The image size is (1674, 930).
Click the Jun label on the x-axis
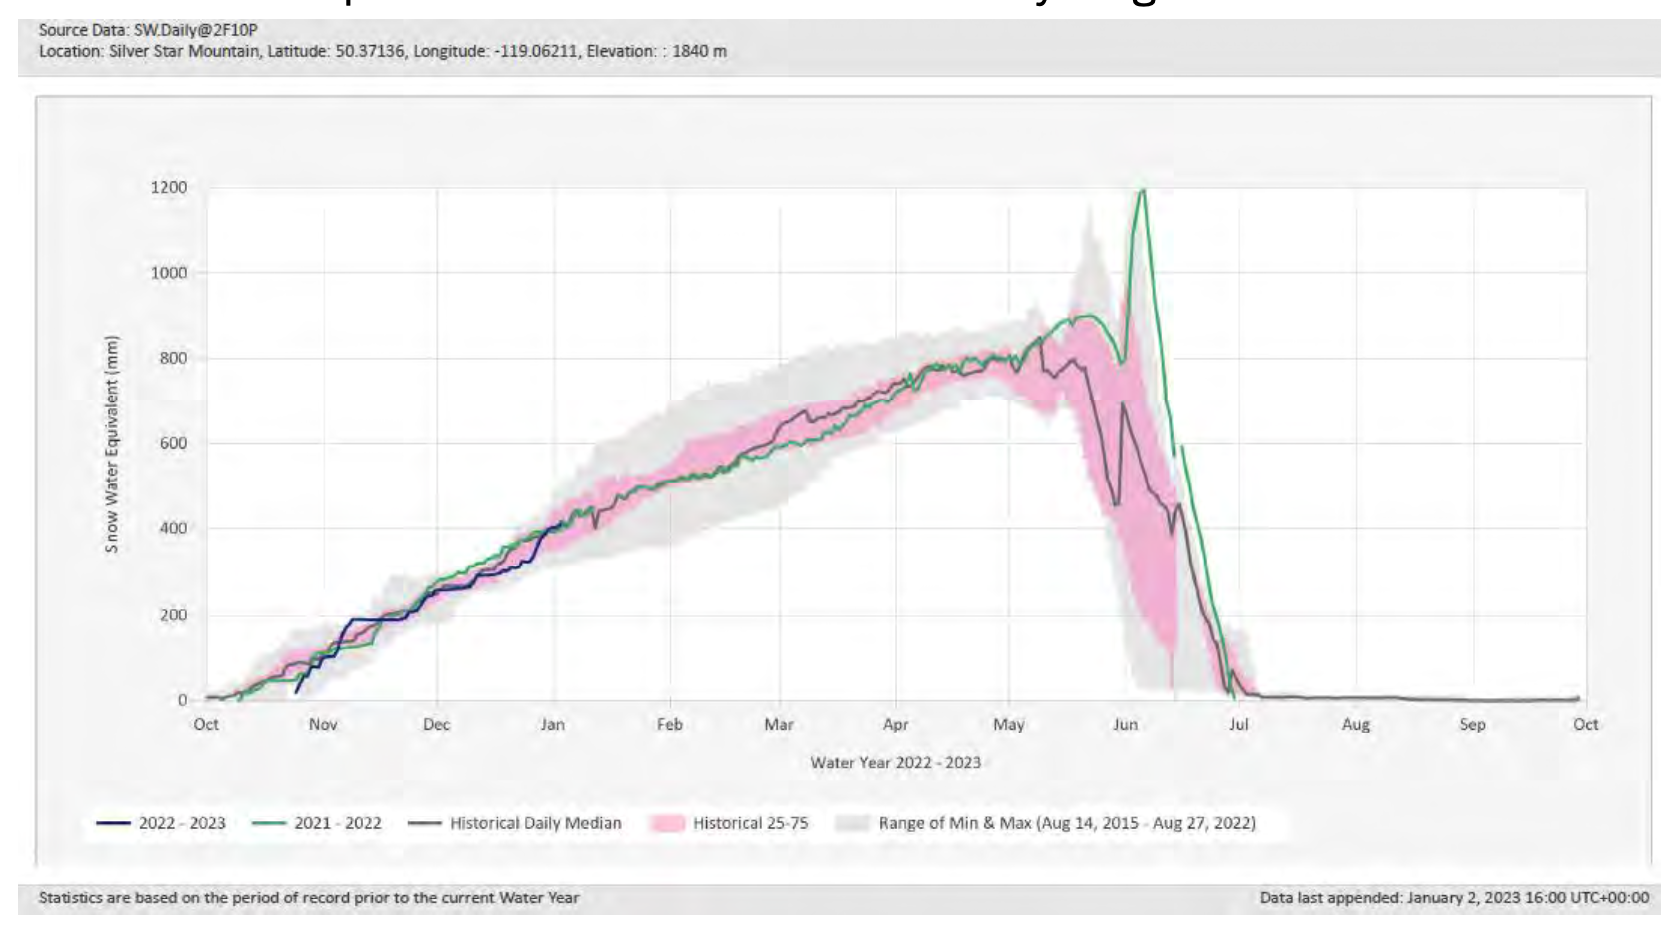tap(1125, 724)
